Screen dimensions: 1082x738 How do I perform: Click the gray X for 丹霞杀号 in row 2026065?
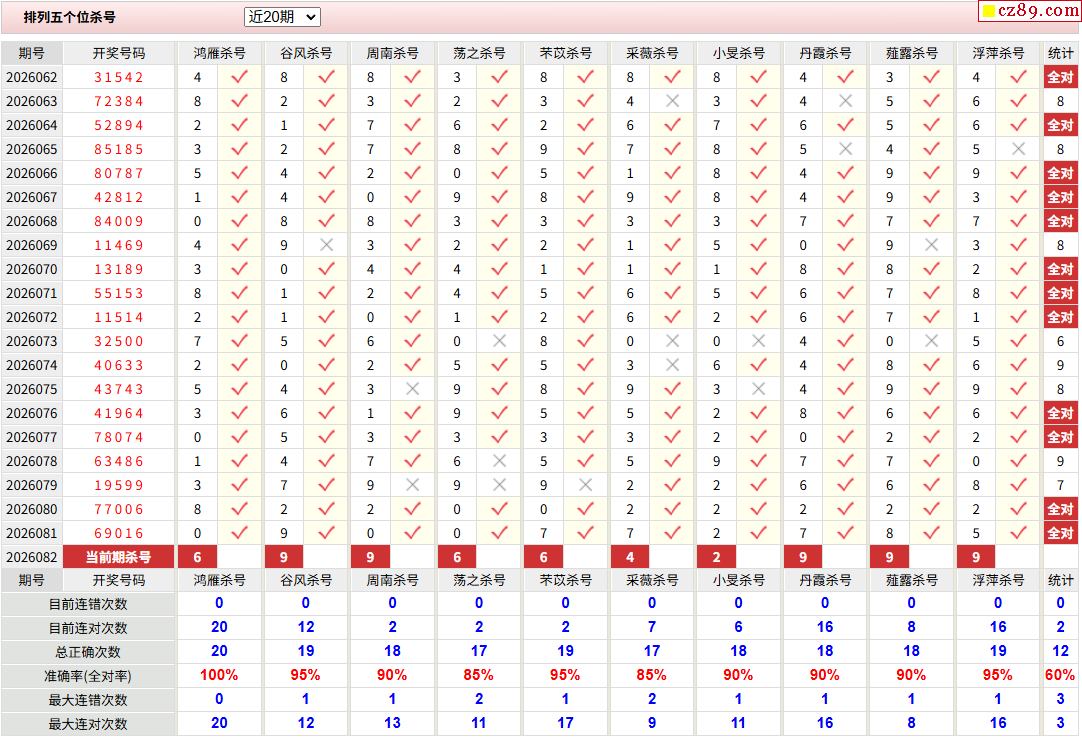click(845, 149)
